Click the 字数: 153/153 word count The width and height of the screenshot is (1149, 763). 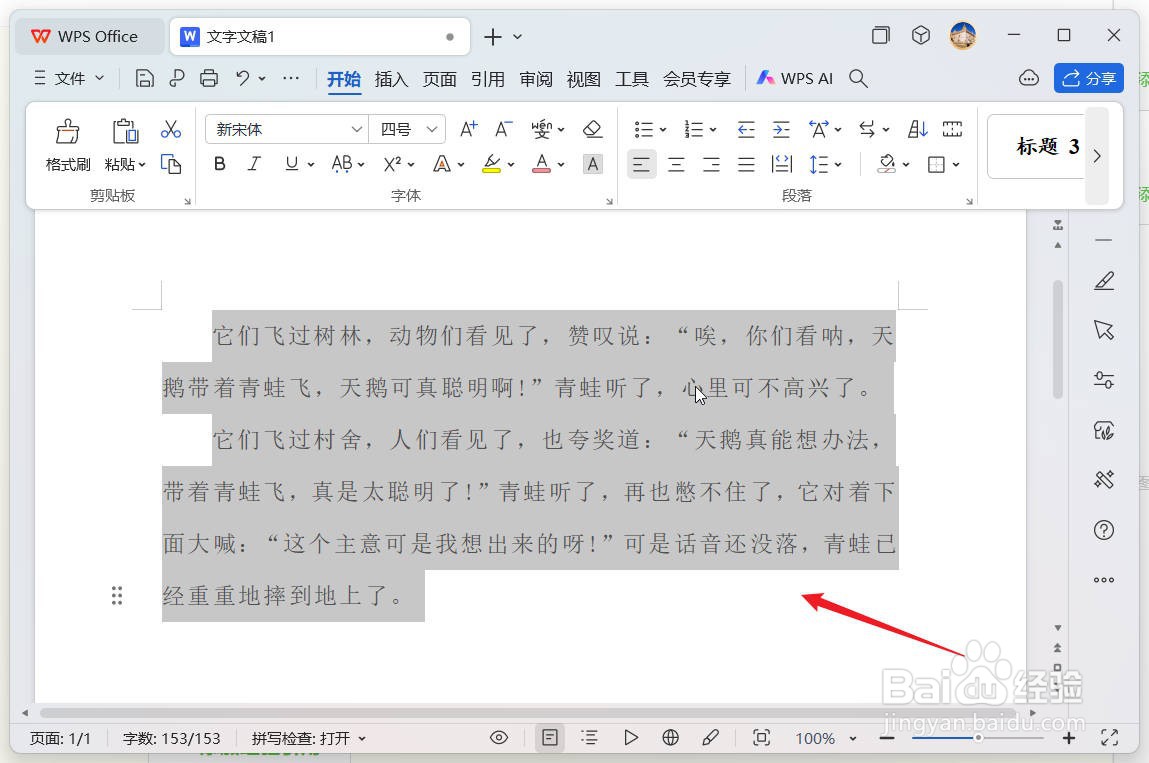171,738
